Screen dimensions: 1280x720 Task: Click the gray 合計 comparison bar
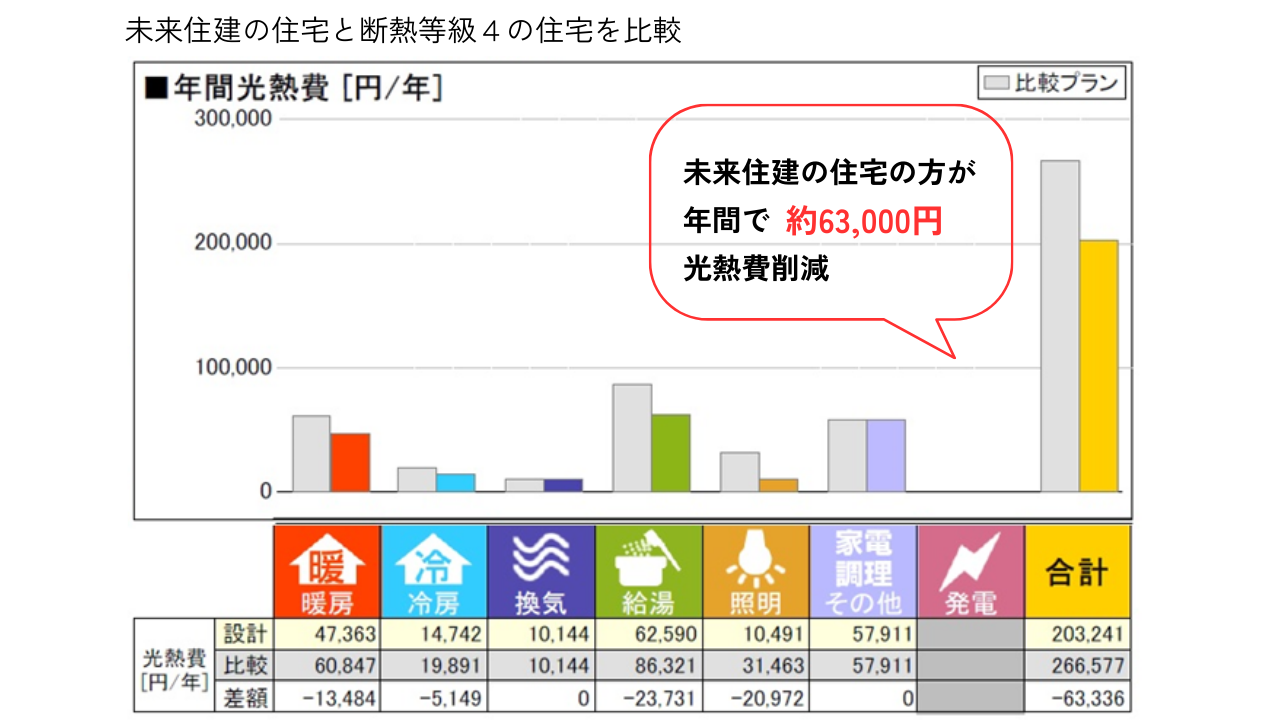tap(1060, 326)
